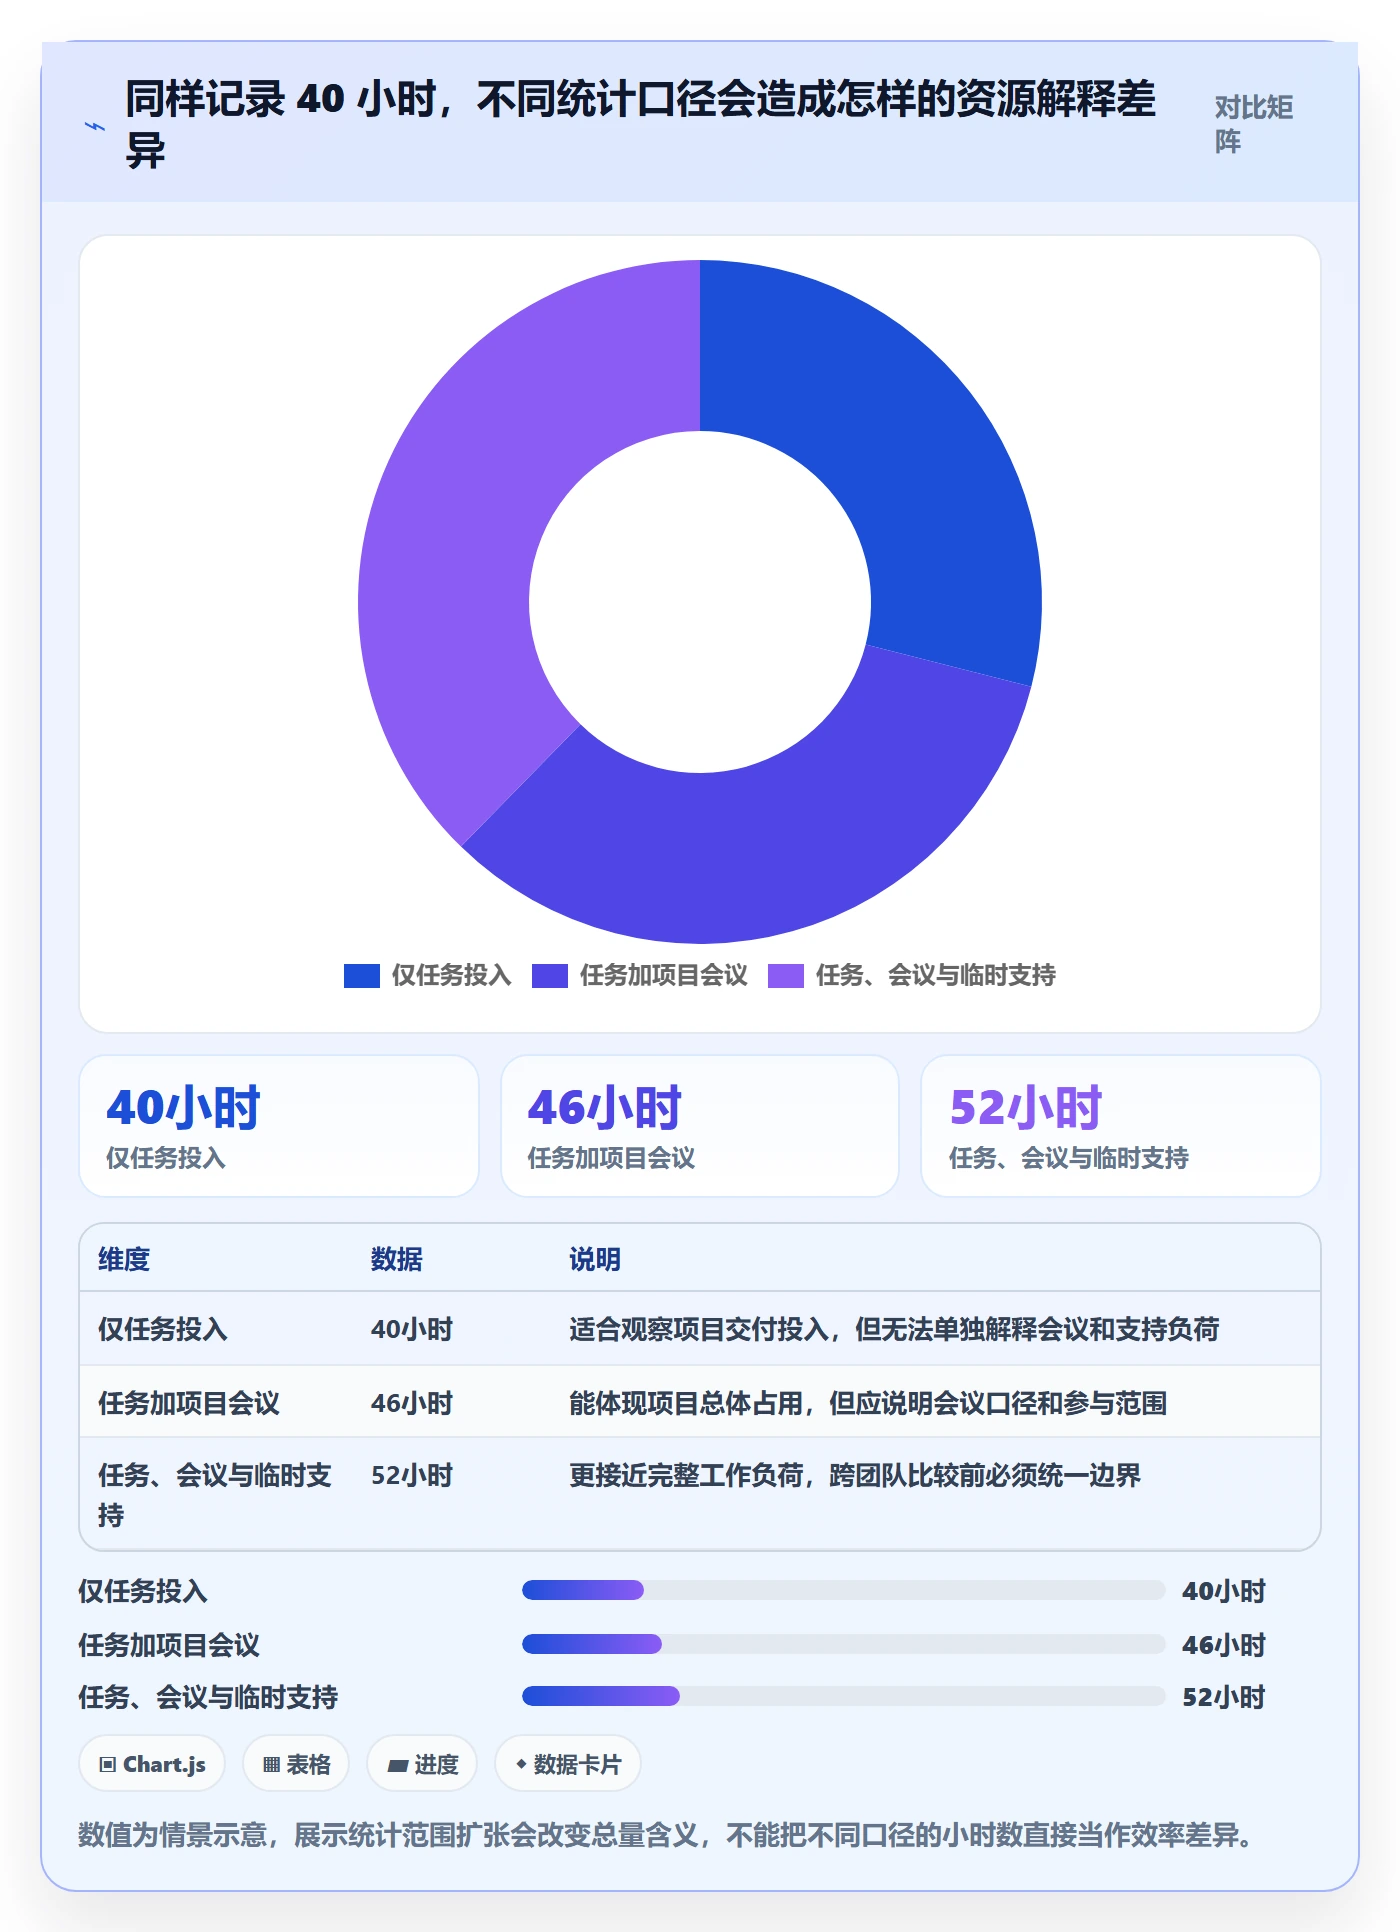Click the 表格 tag chip
The height and width of the screenshot is (1932, 1400).
click(296, 1764)
